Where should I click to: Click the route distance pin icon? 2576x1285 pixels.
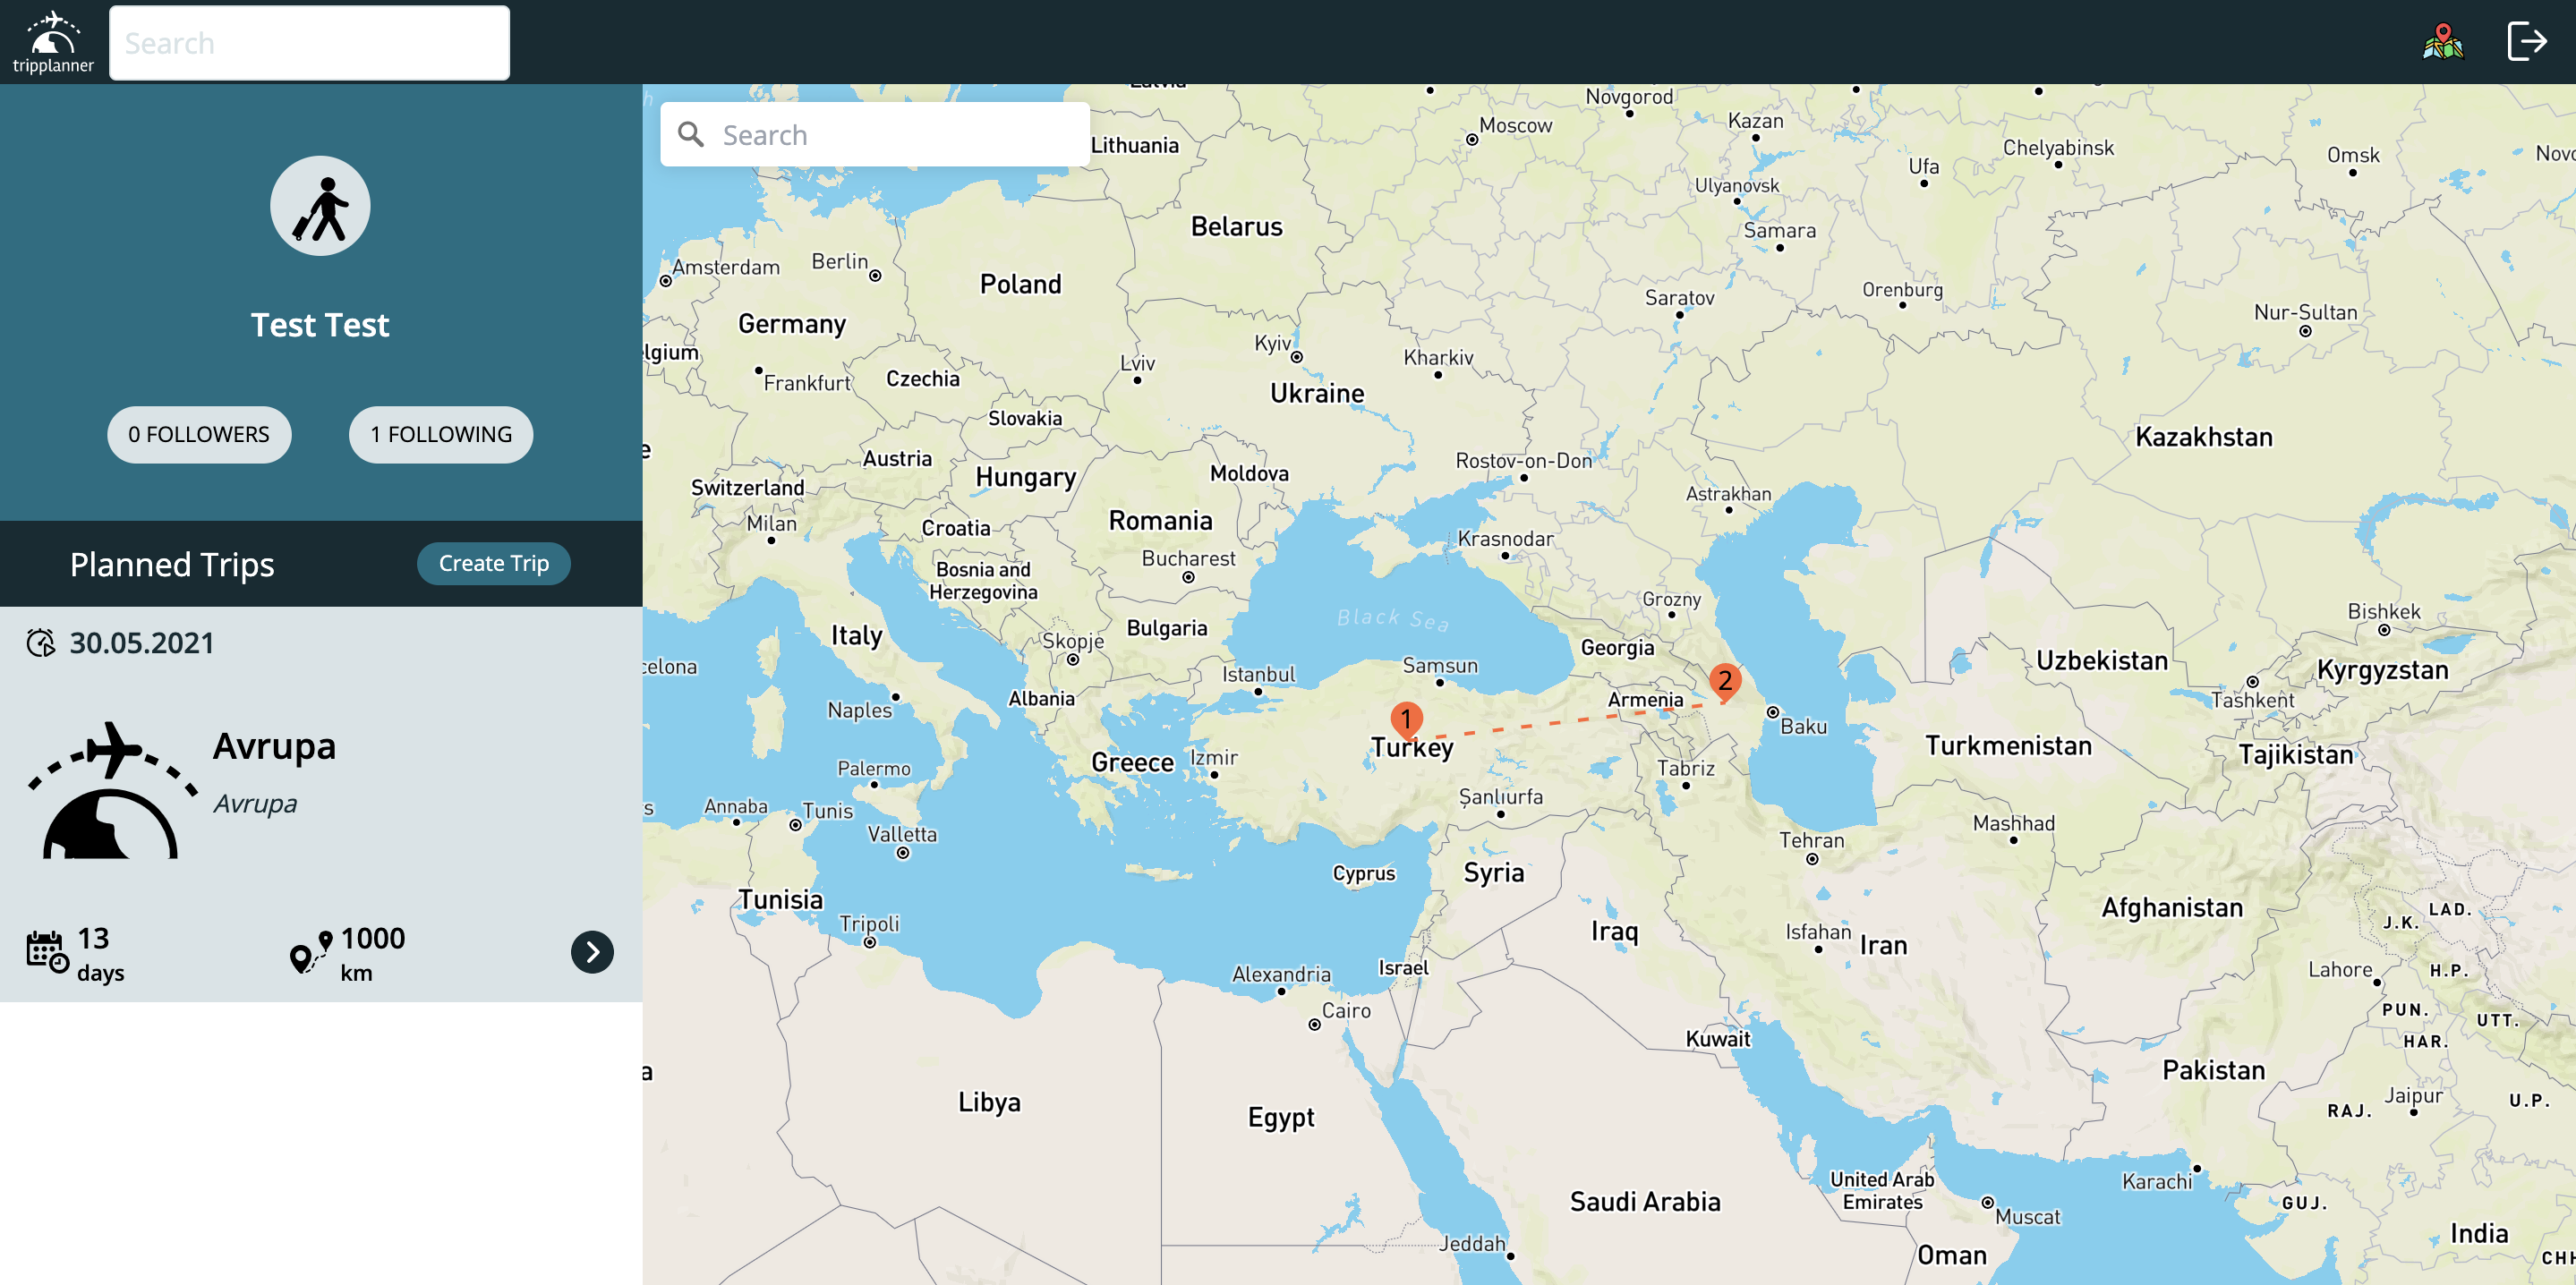click(310, 951)
